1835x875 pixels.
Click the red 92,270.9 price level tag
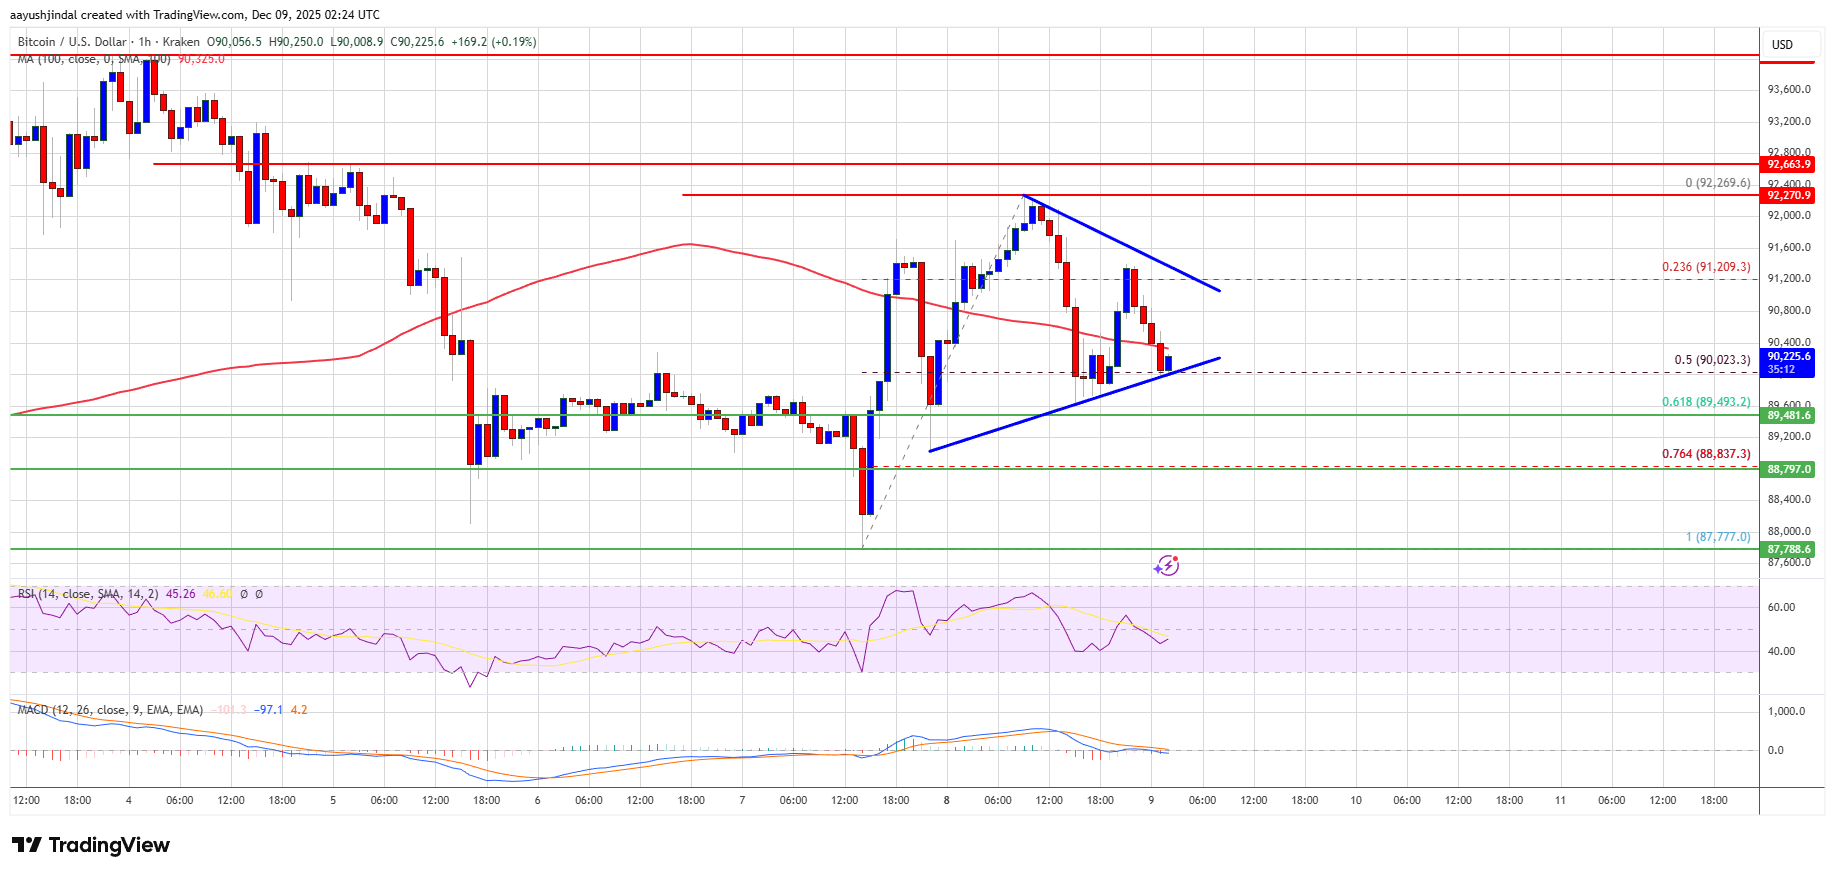tap(1788, 196)
